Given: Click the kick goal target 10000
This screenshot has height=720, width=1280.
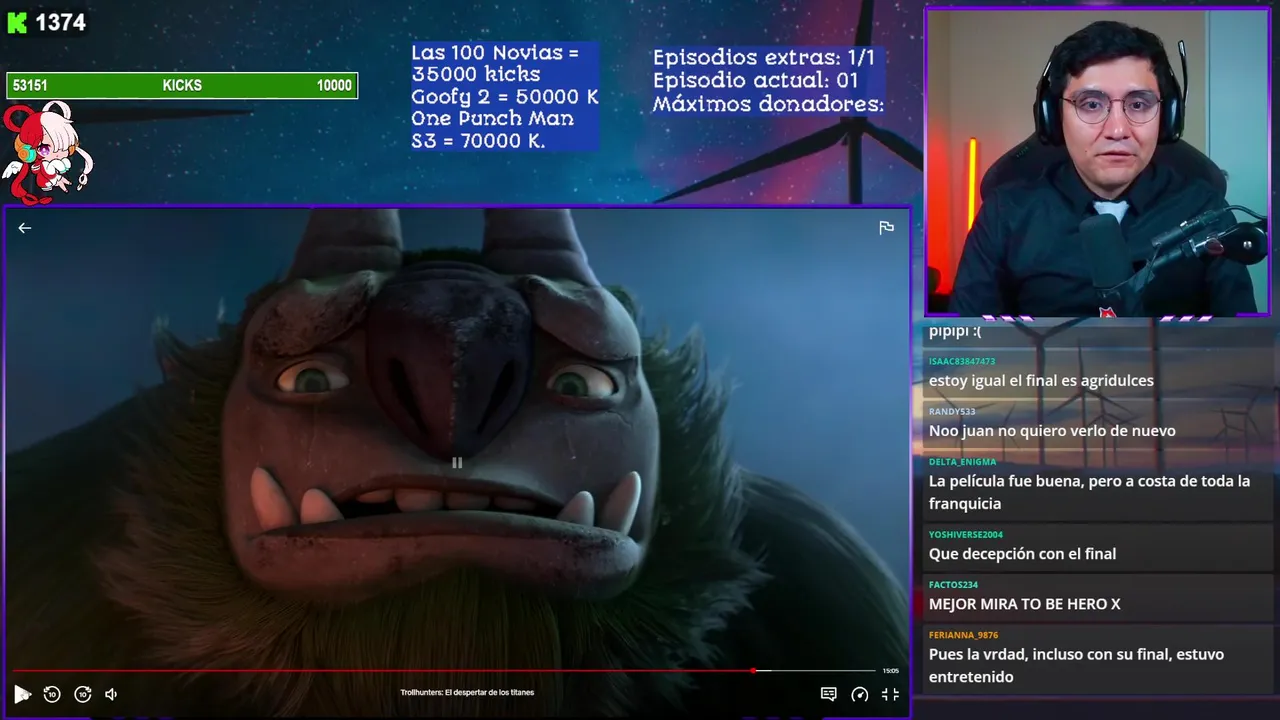Looking at the screenshot, I should click(x=334, y=86).
